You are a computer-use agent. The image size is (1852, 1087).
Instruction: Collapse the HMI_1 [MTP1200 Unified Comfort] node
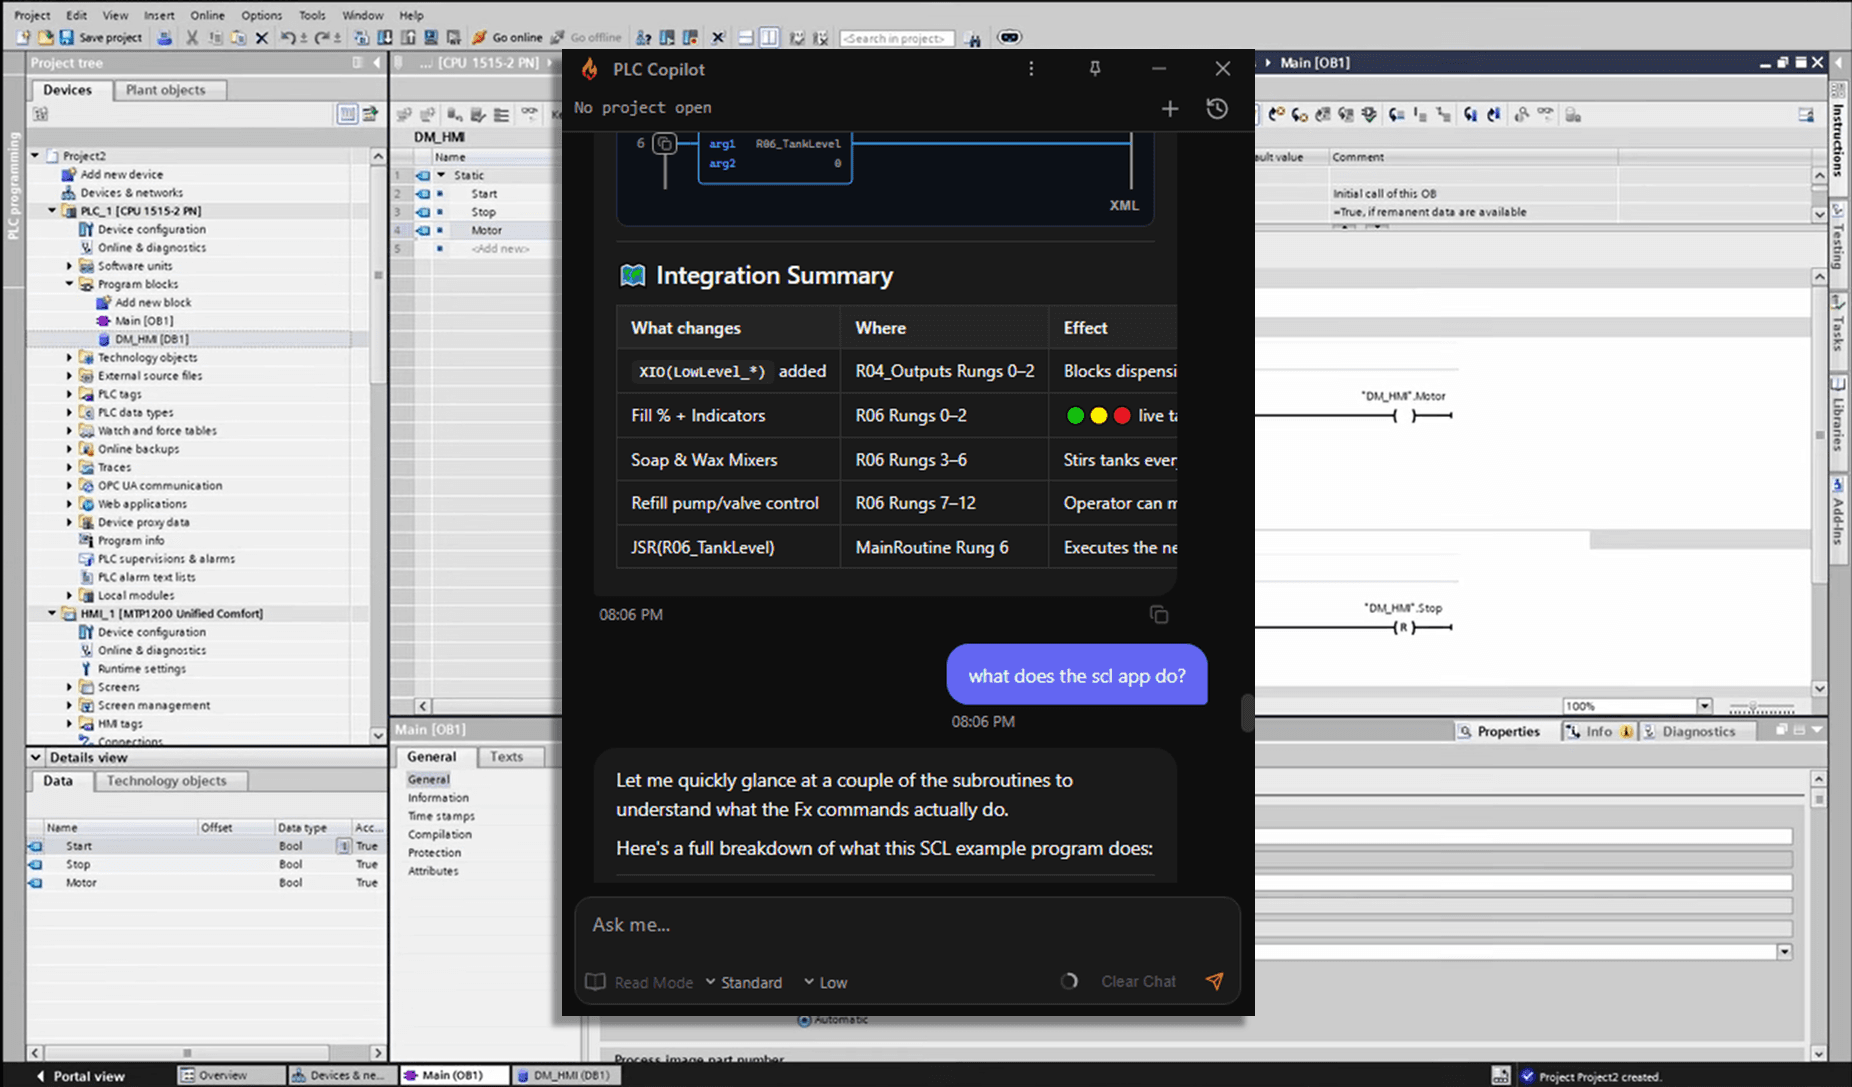[52, 613]
